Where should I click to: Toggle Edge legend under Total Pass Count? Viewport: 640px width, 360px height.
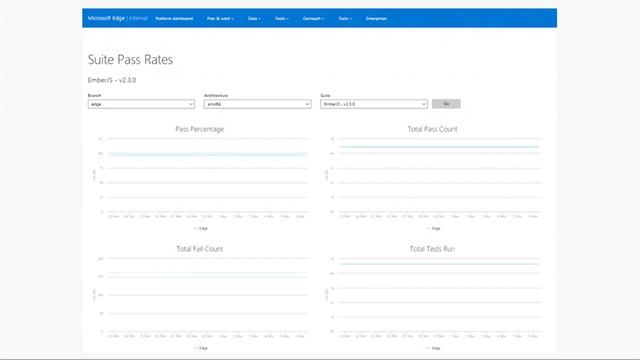click(x=433, y=229)
